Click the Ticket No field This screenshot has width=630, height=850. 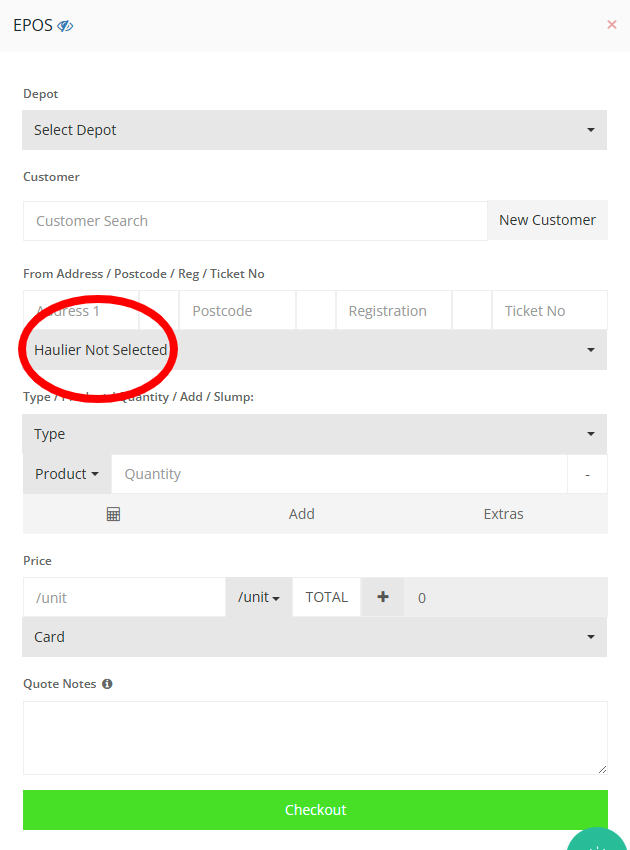(x=548, y=311)
